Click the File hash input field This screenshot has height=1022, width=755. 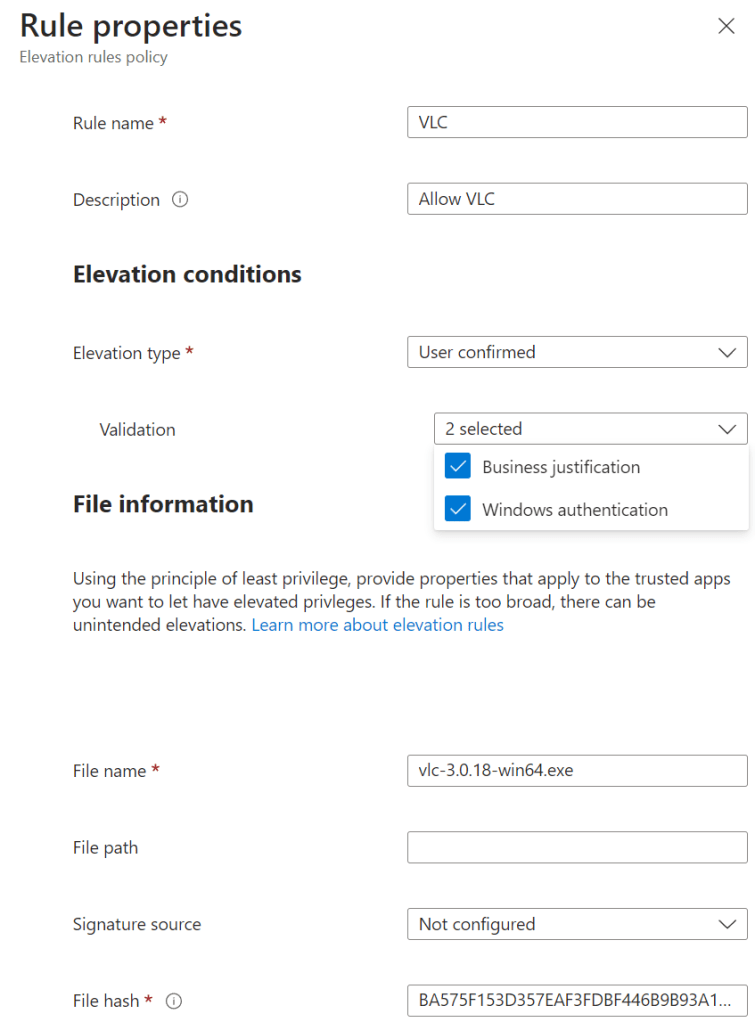[577, 1000]
